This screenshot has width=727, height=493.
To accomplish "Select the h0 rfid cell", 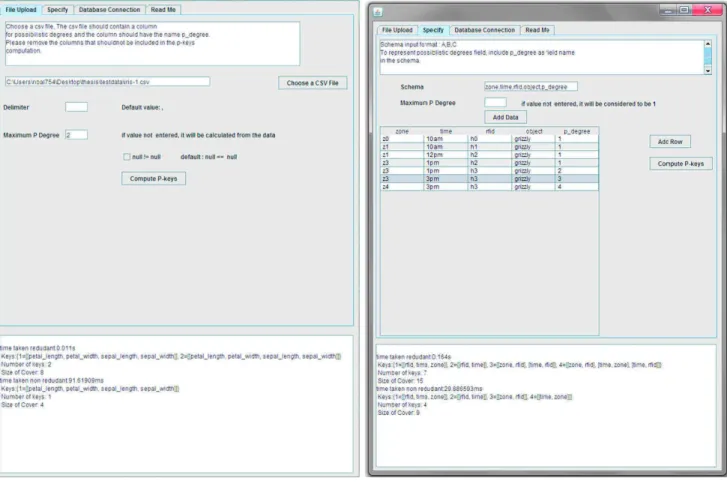I will point(490,139).
